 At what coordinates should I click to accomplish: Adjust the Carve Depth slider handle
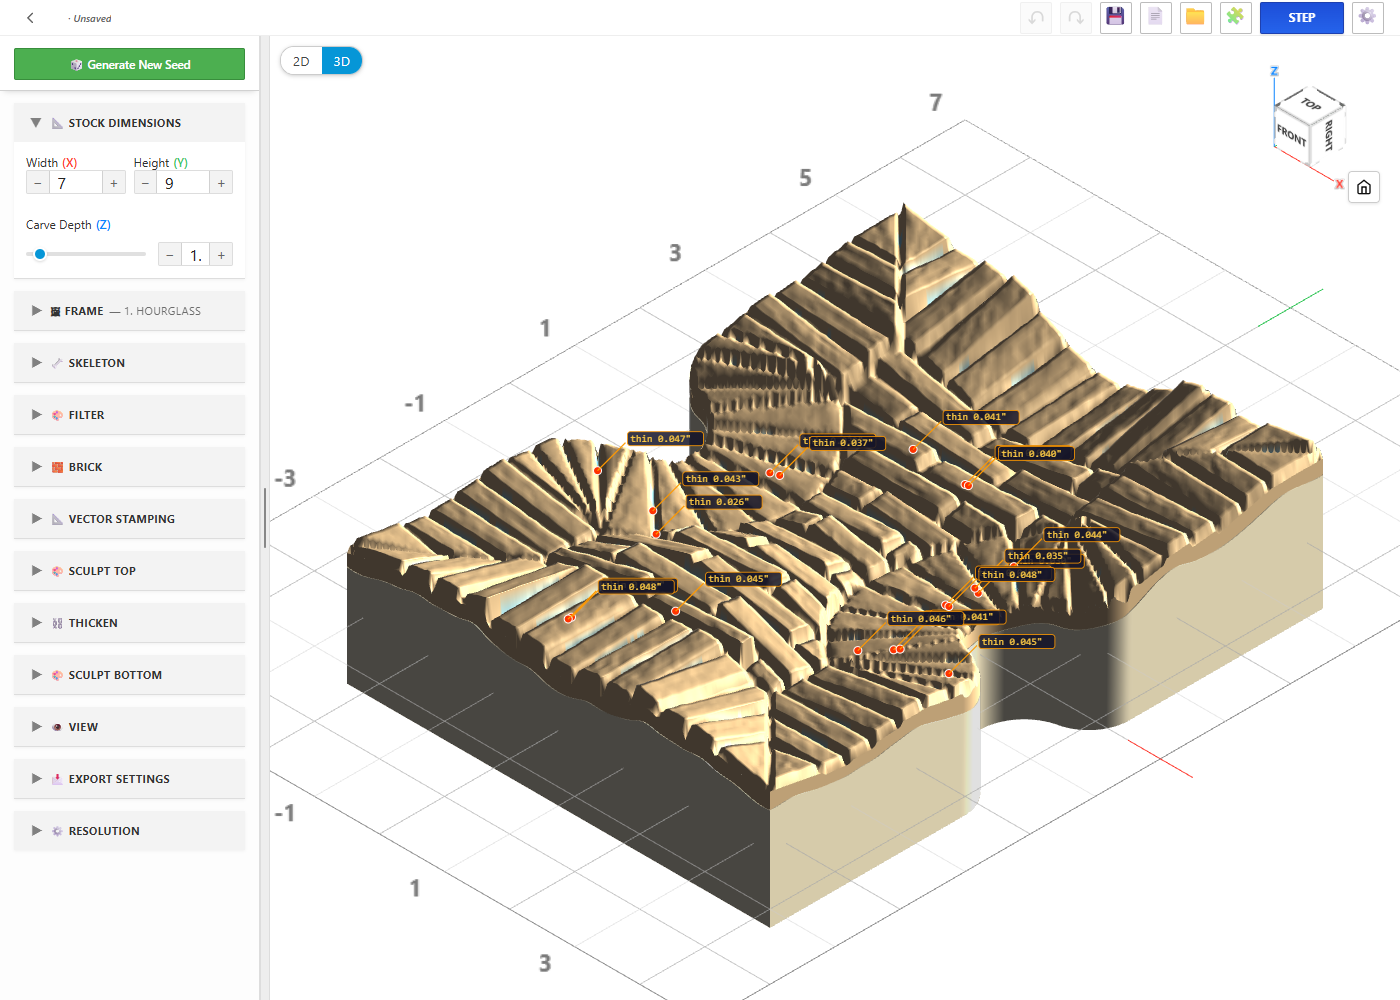tap(40, 254)
